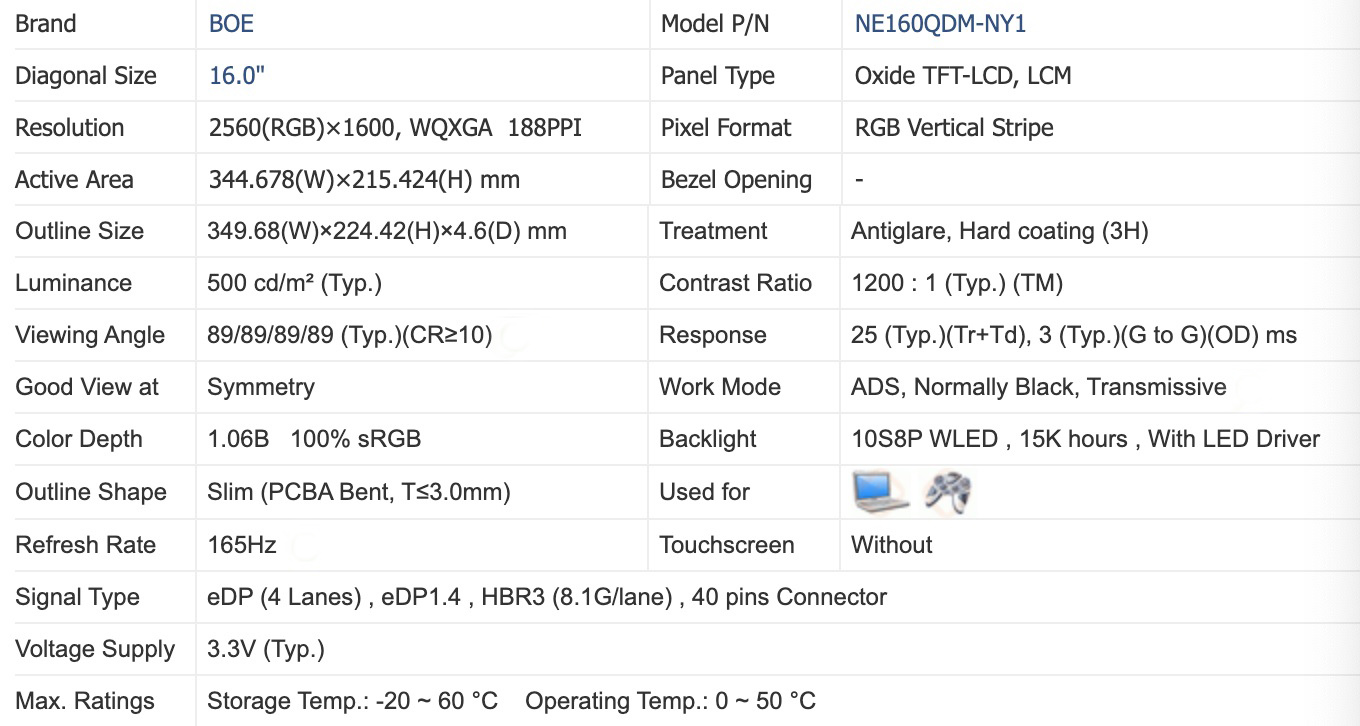
Task: Click the 'Outline Shape' label
Action: [x=90, y=492]
